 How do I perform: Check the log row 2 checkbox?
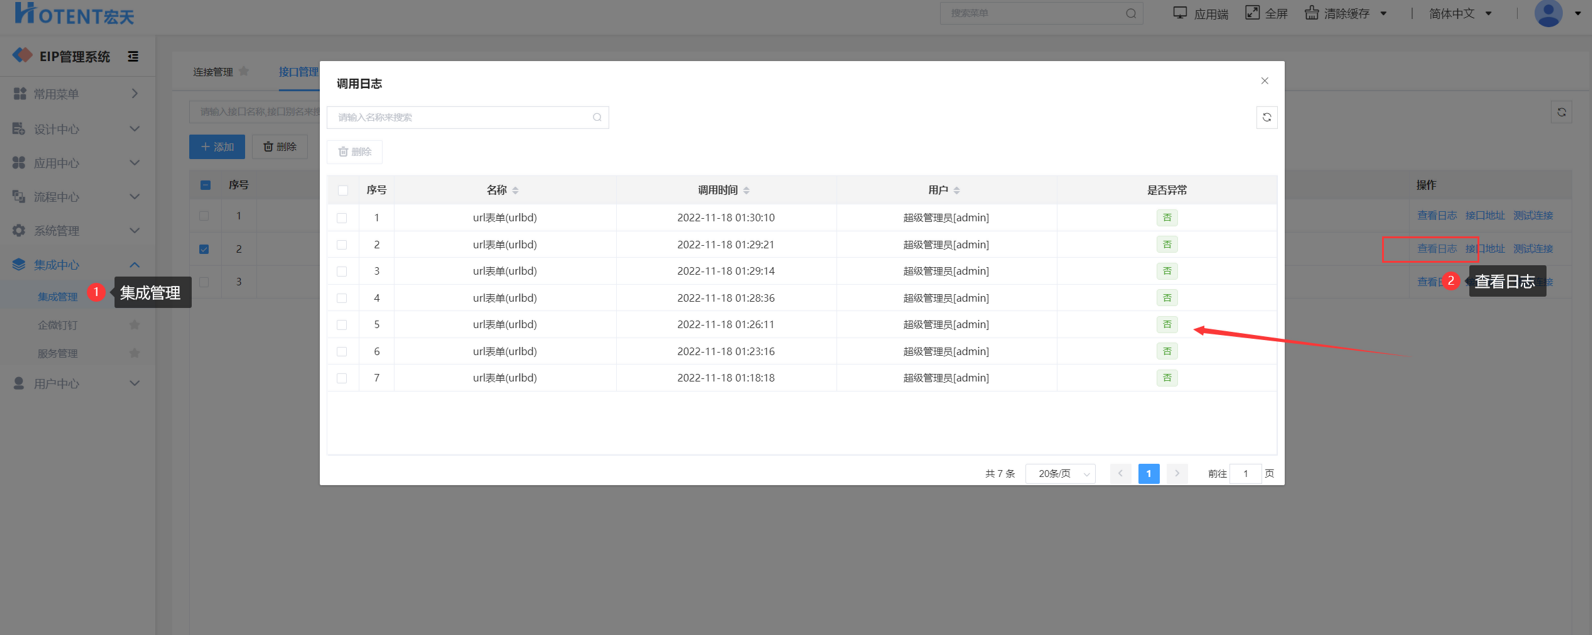pyautogui.click(x=342, y=245)
